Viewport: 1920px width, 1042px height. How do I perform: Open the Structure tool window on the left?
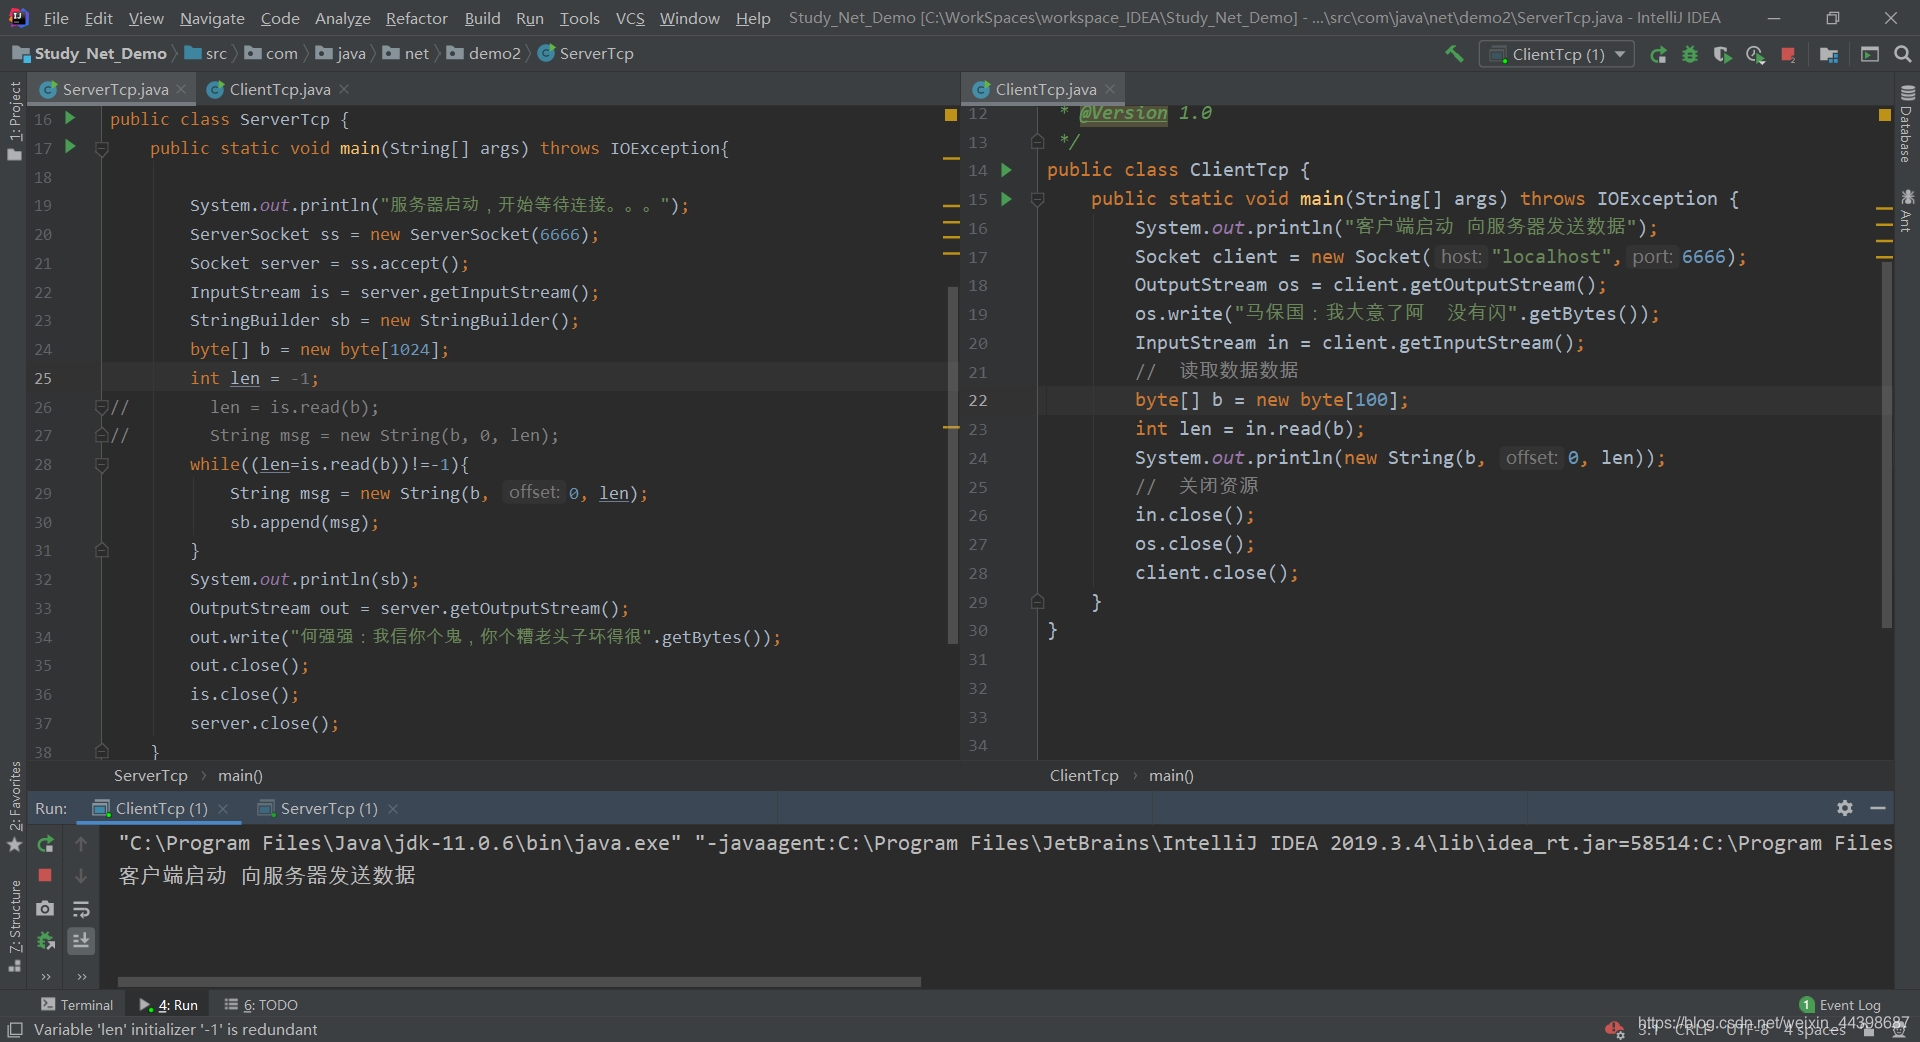click(x=14, y=926)
